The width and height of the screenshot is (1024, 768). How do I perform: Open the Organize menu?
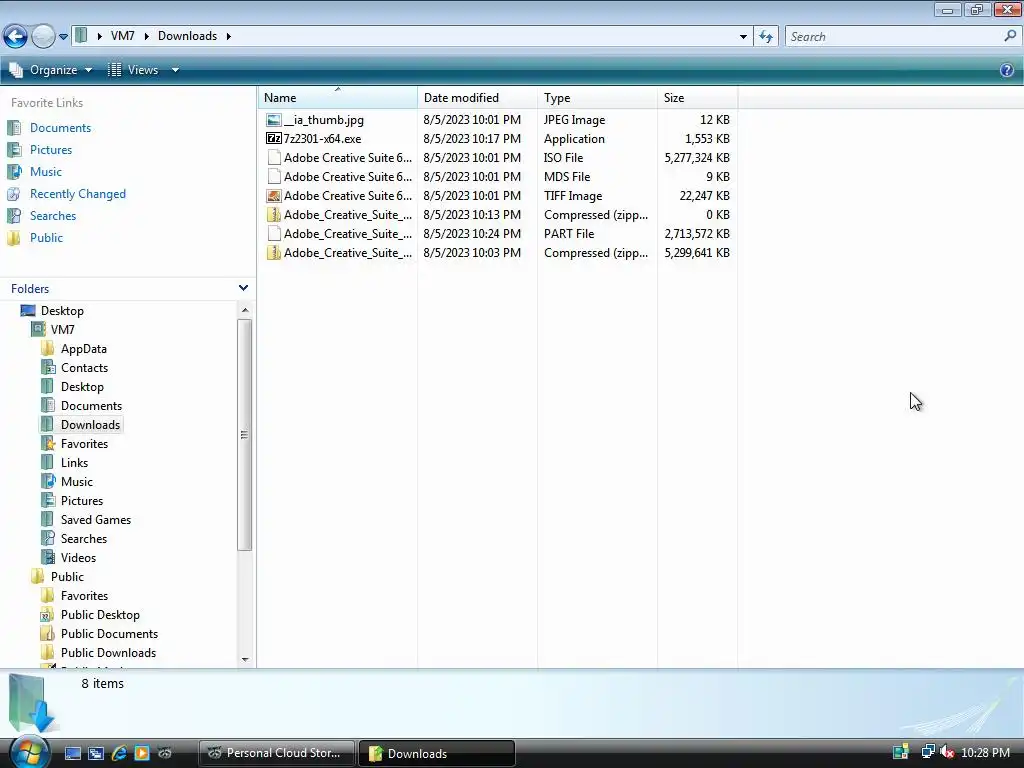pyautogui.click(x=51, y=70)
